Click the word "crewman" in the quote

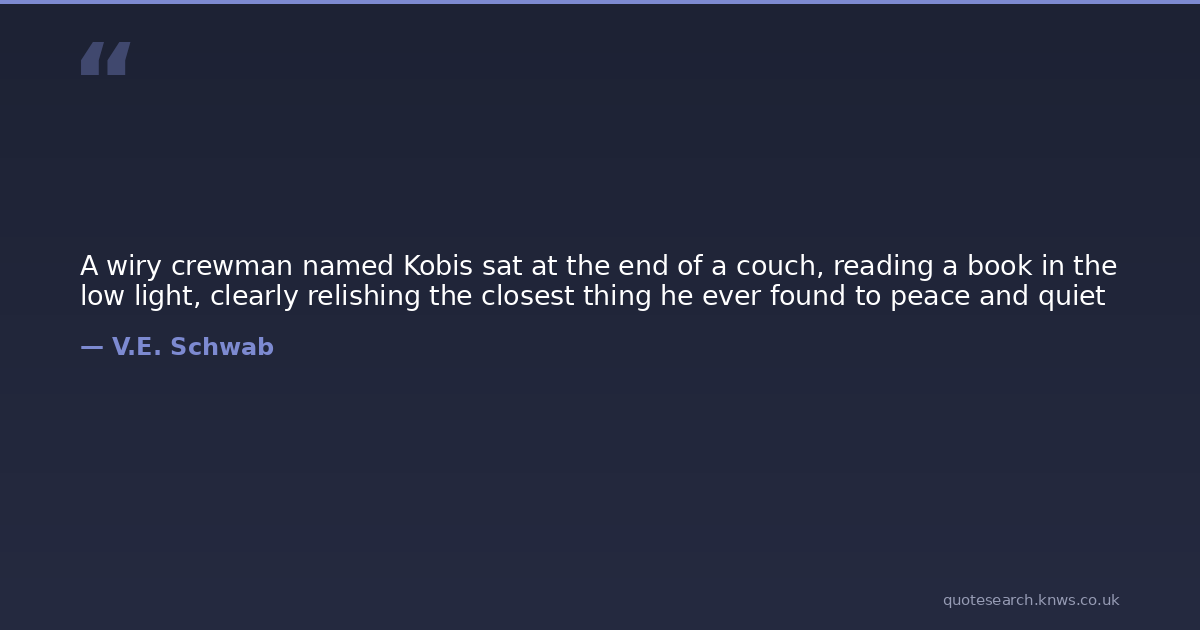pos(232,267)
